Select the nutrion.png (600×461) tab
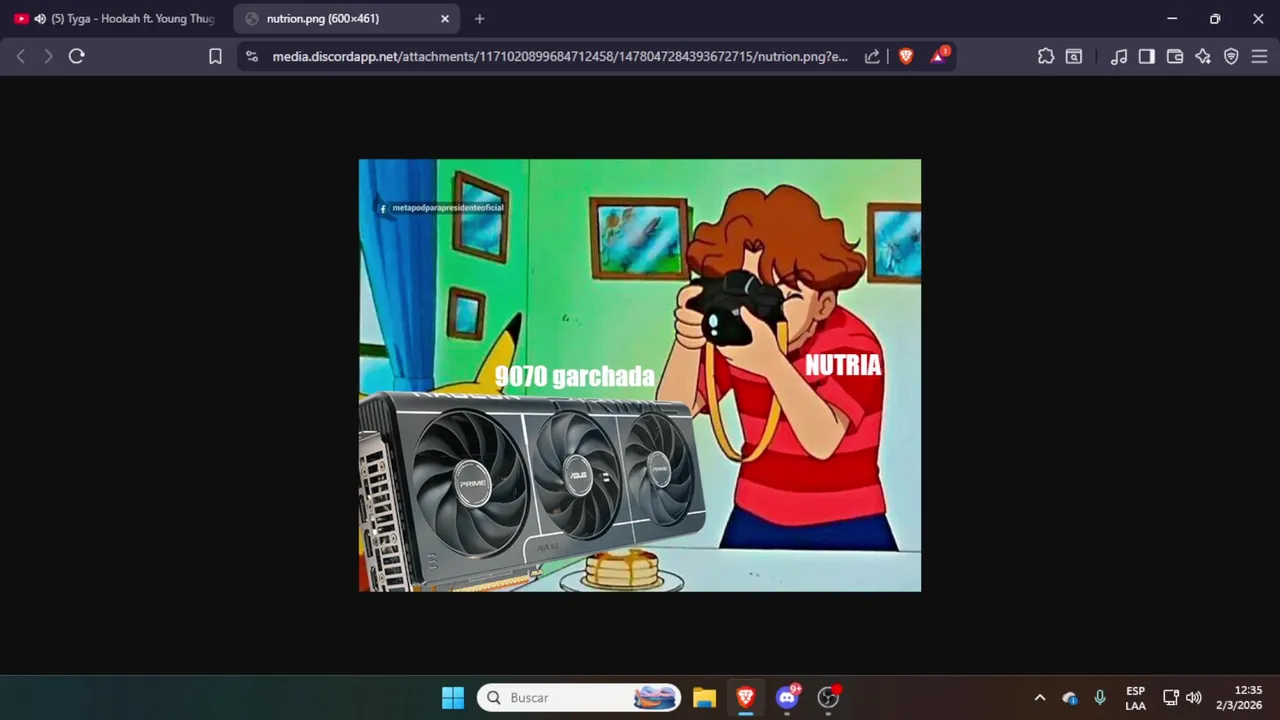 coord(347,19)
